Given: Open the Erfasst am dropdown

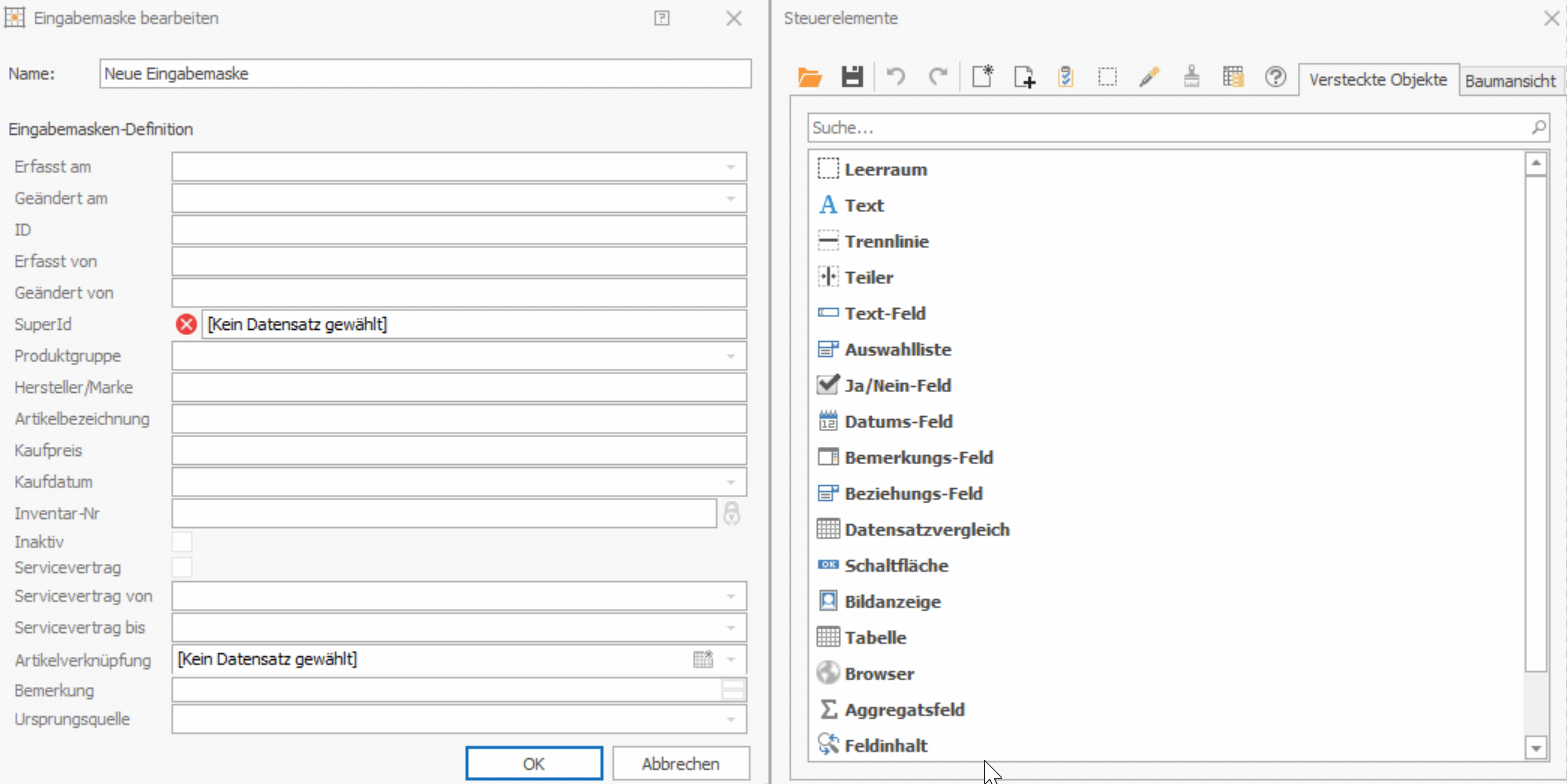Looking at the screenshot, I should click(x=731, y=167).
